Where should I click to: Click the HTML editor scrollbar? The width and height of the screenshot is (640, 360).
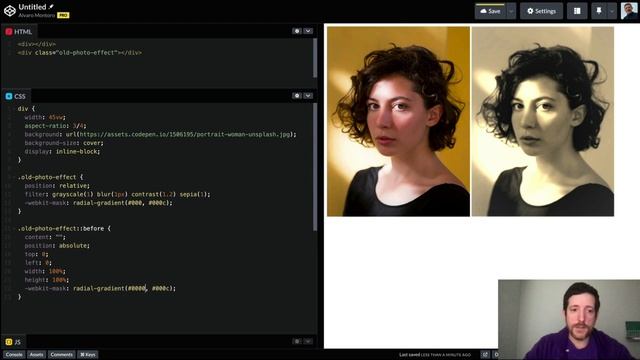[315, 58]
